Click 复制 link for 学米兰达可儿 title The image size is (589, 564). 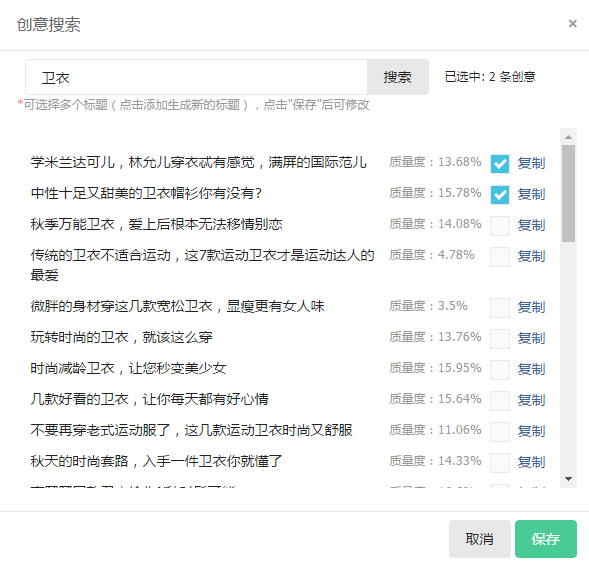point(531,163)
